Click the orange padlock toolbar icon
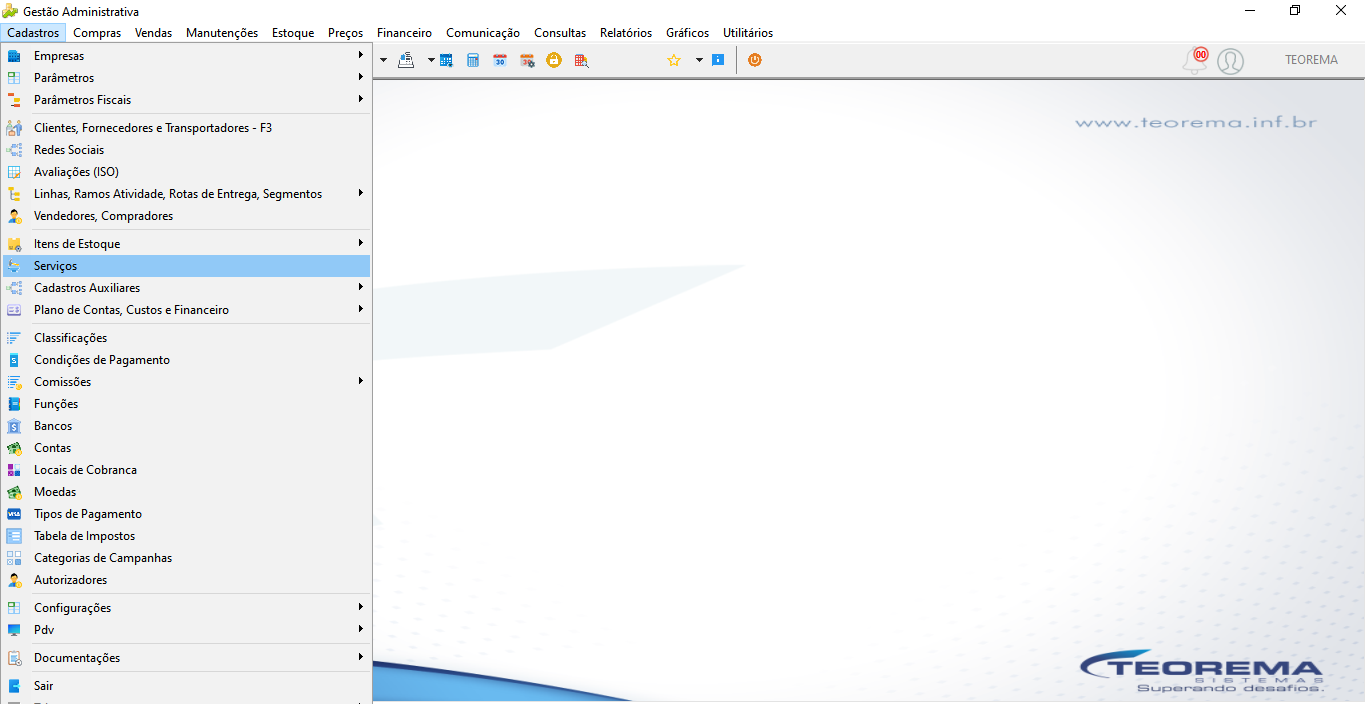The height and width of the screenshot is (704, 1365). tap(554, 60)
